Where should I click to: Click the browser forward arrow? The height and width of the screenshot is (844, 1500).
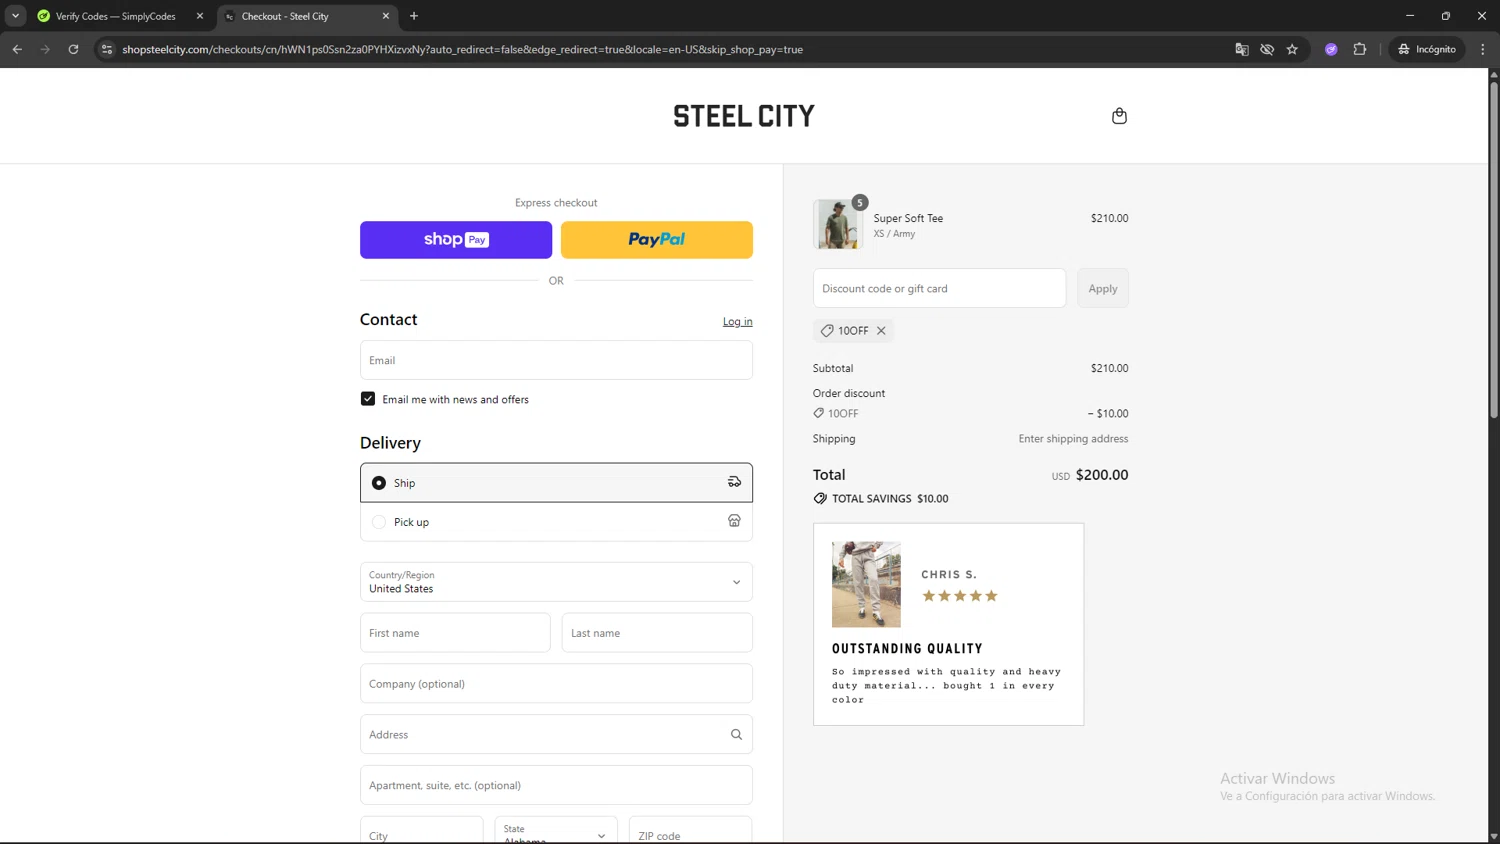(x=45, y=49)
